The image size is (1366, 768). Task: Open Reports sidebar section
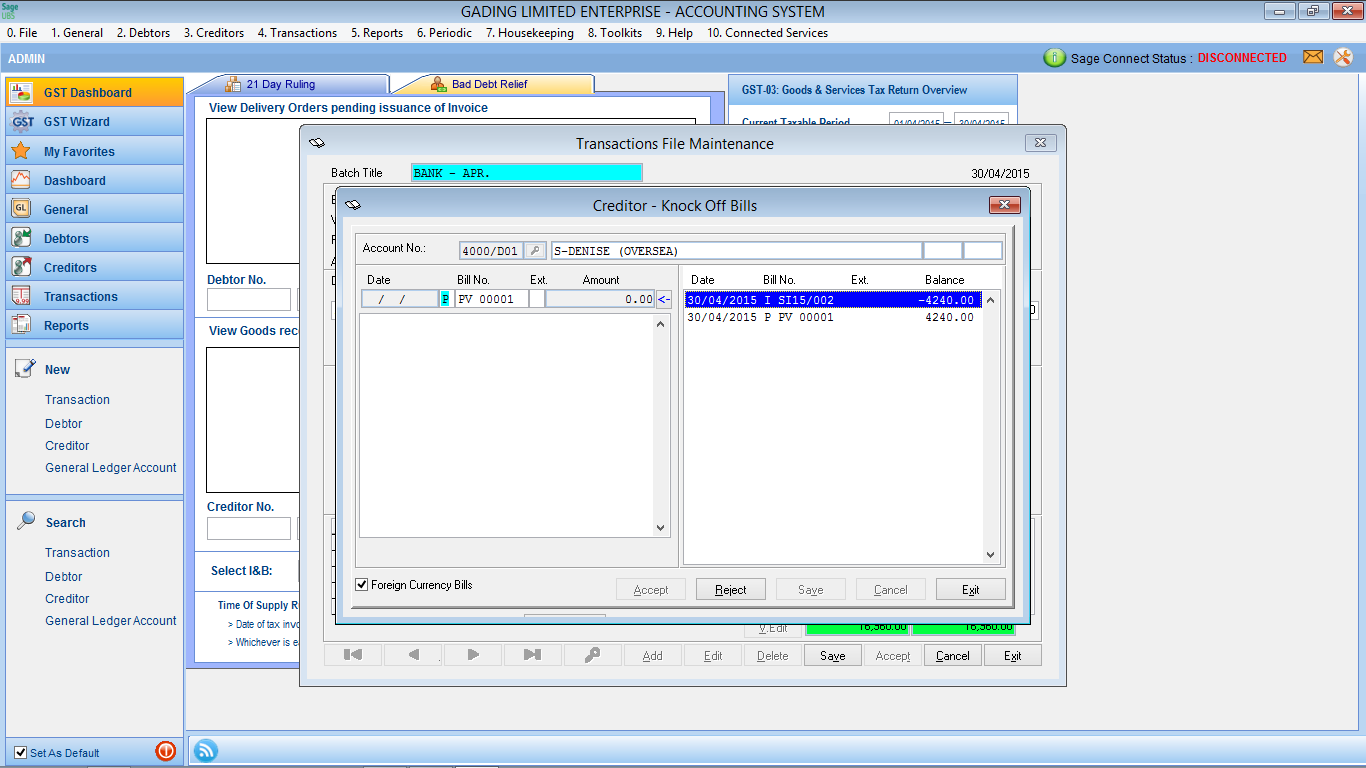coord(95,325)
